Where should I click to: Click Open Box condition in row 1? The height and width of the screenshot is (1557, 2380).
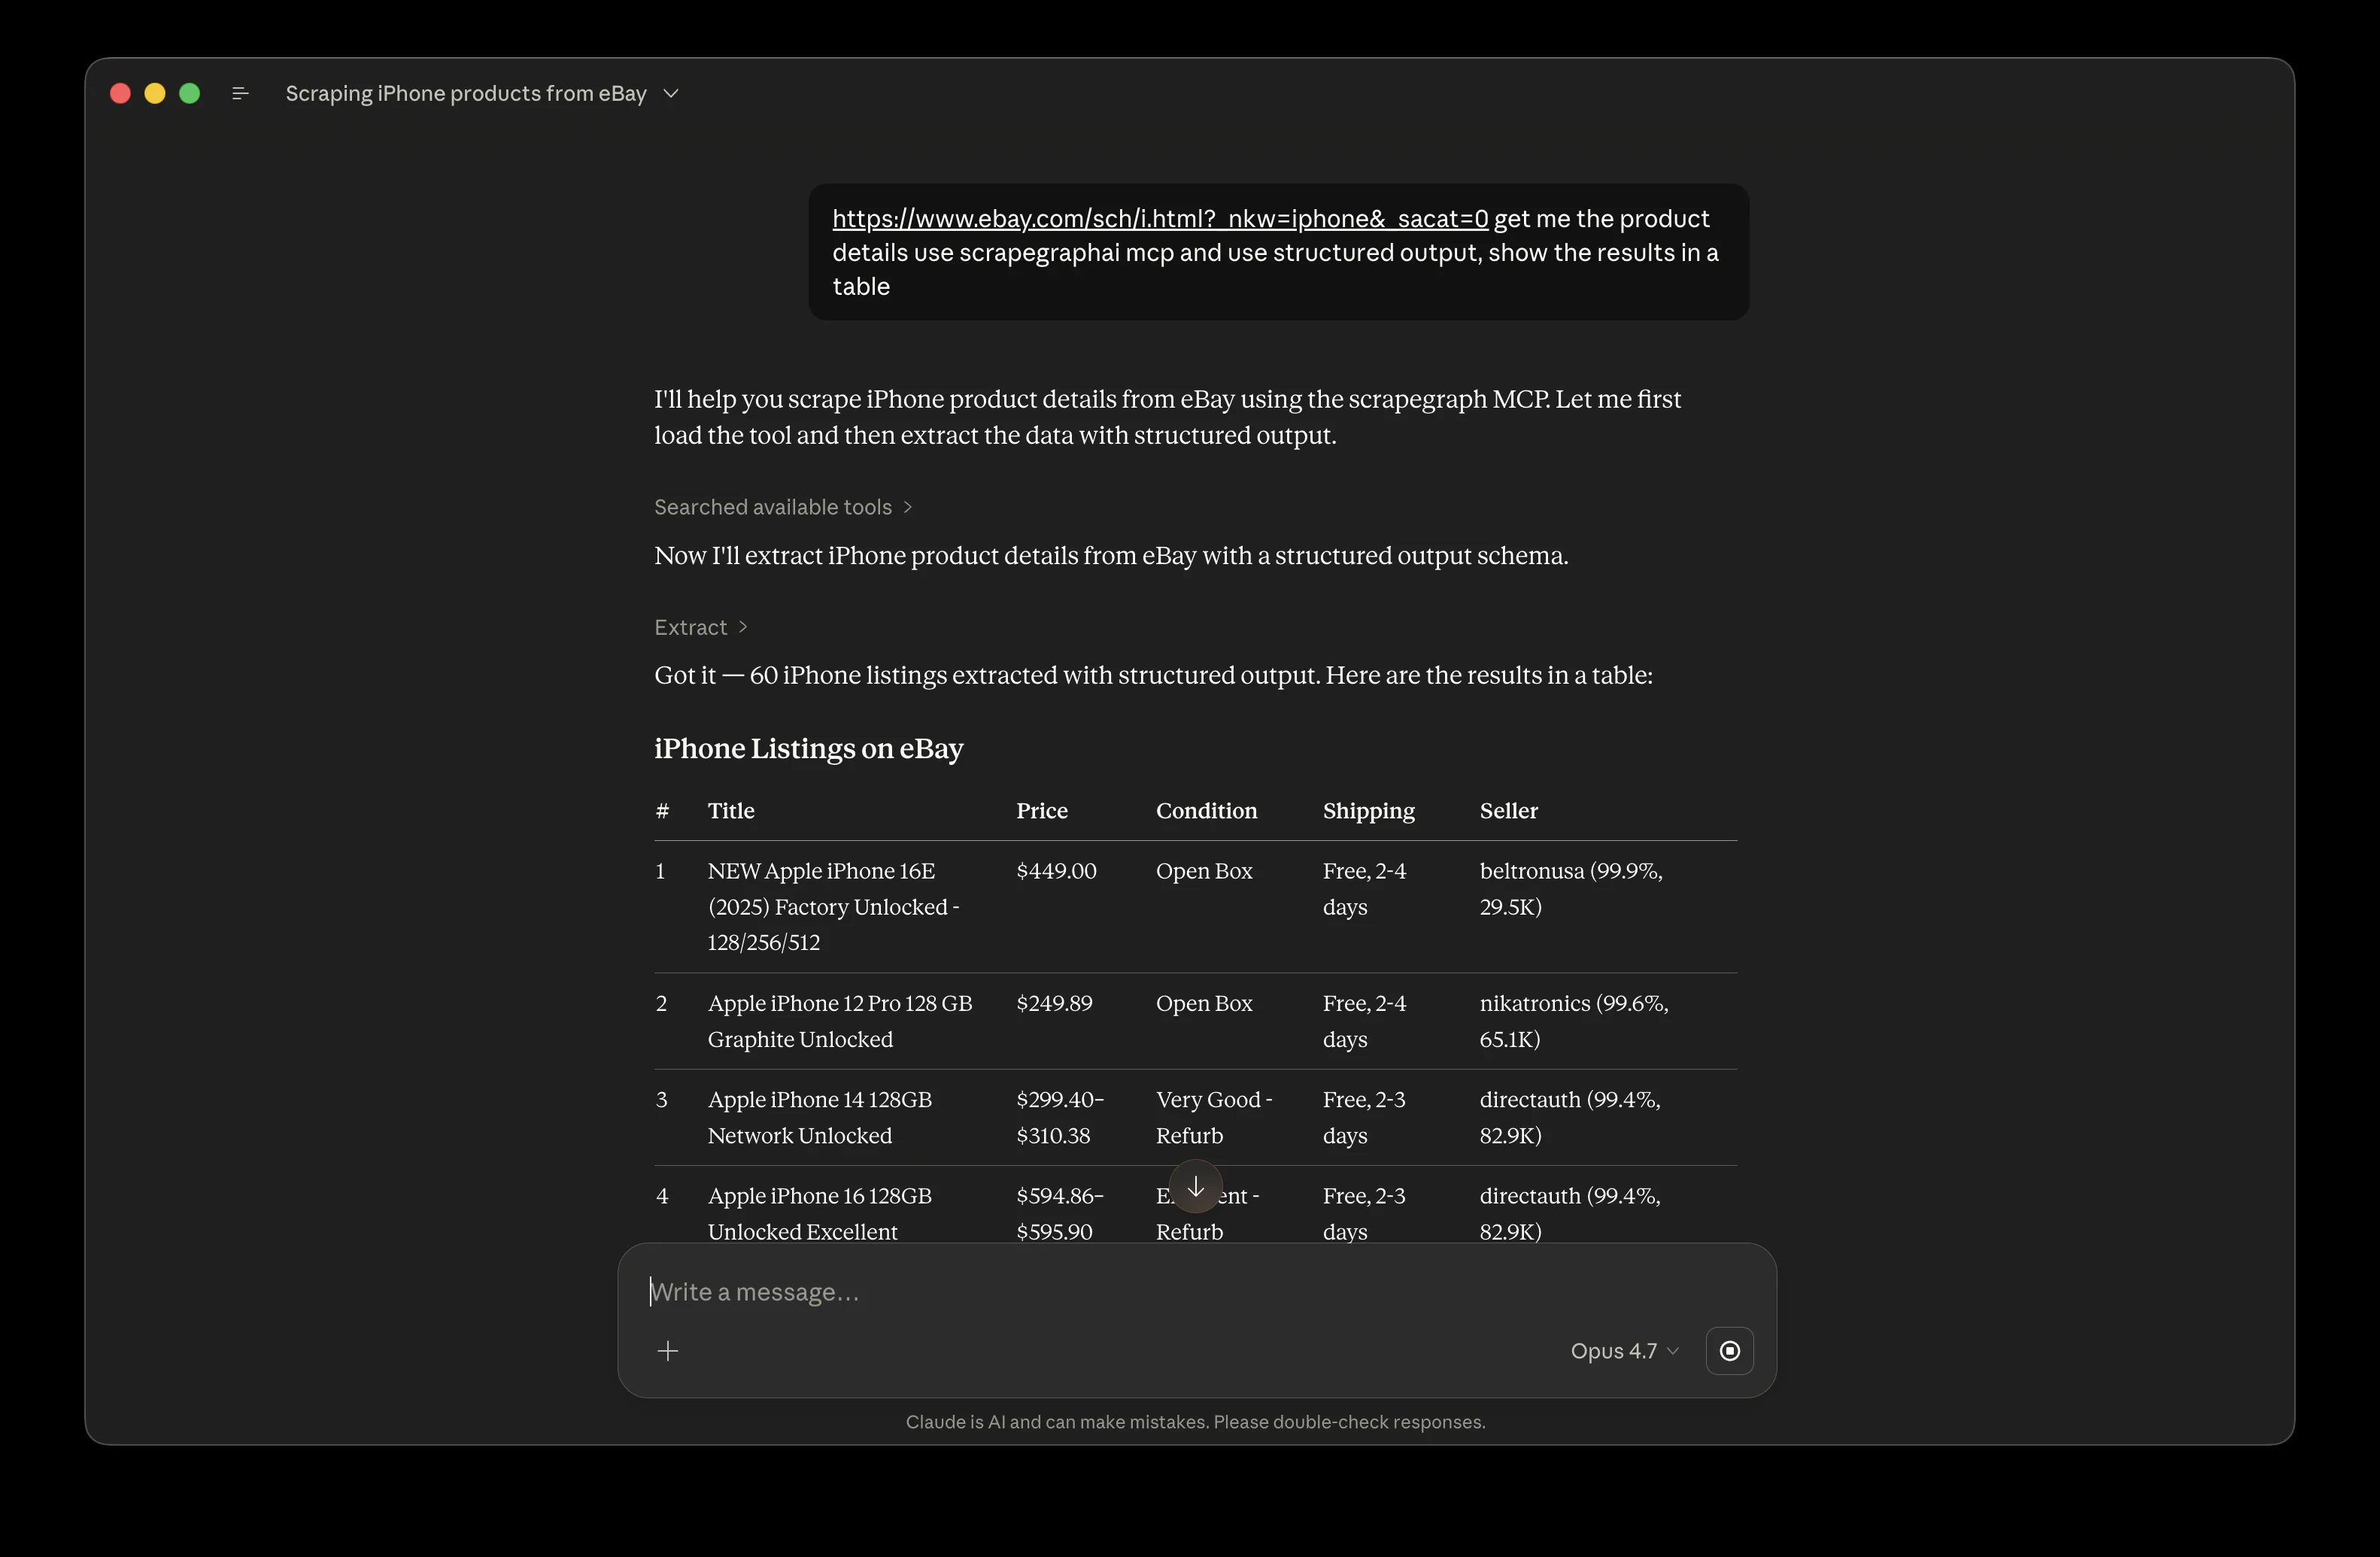pos(1204,871)
